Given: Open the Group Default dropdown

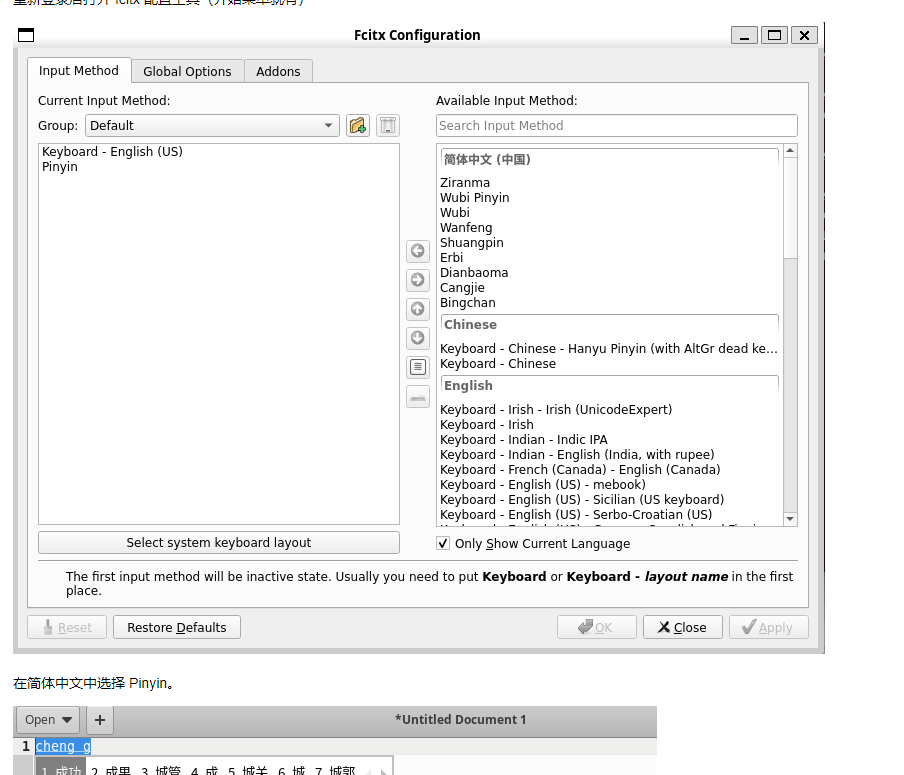Looking at the screenshot, I should (212, 125).
